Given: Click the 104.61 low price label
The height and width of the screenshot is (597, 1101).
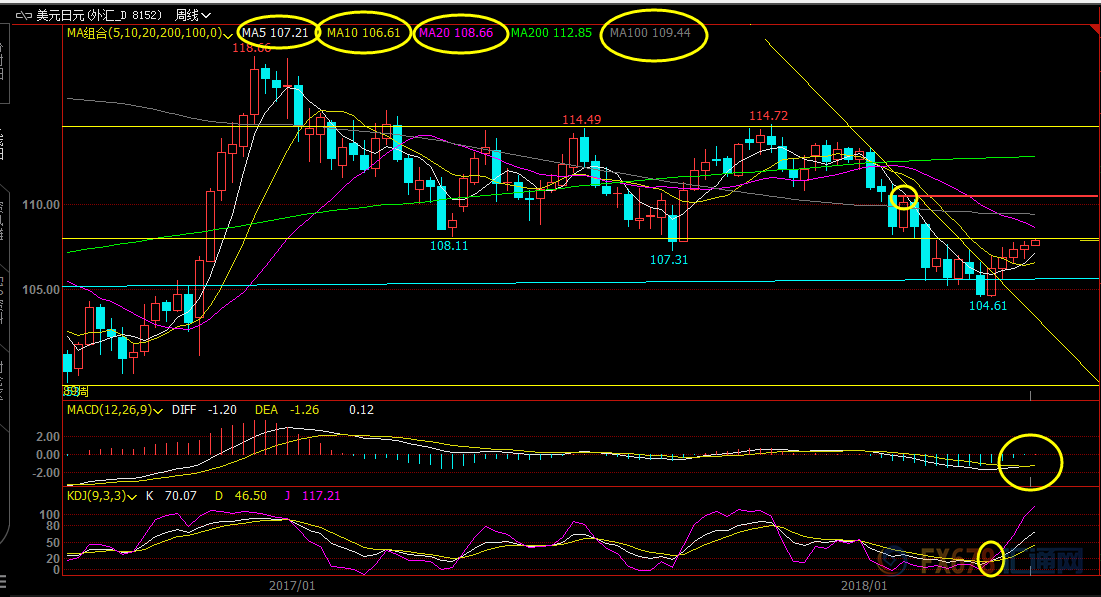Looking at the screenshot, I should [988, 306].
